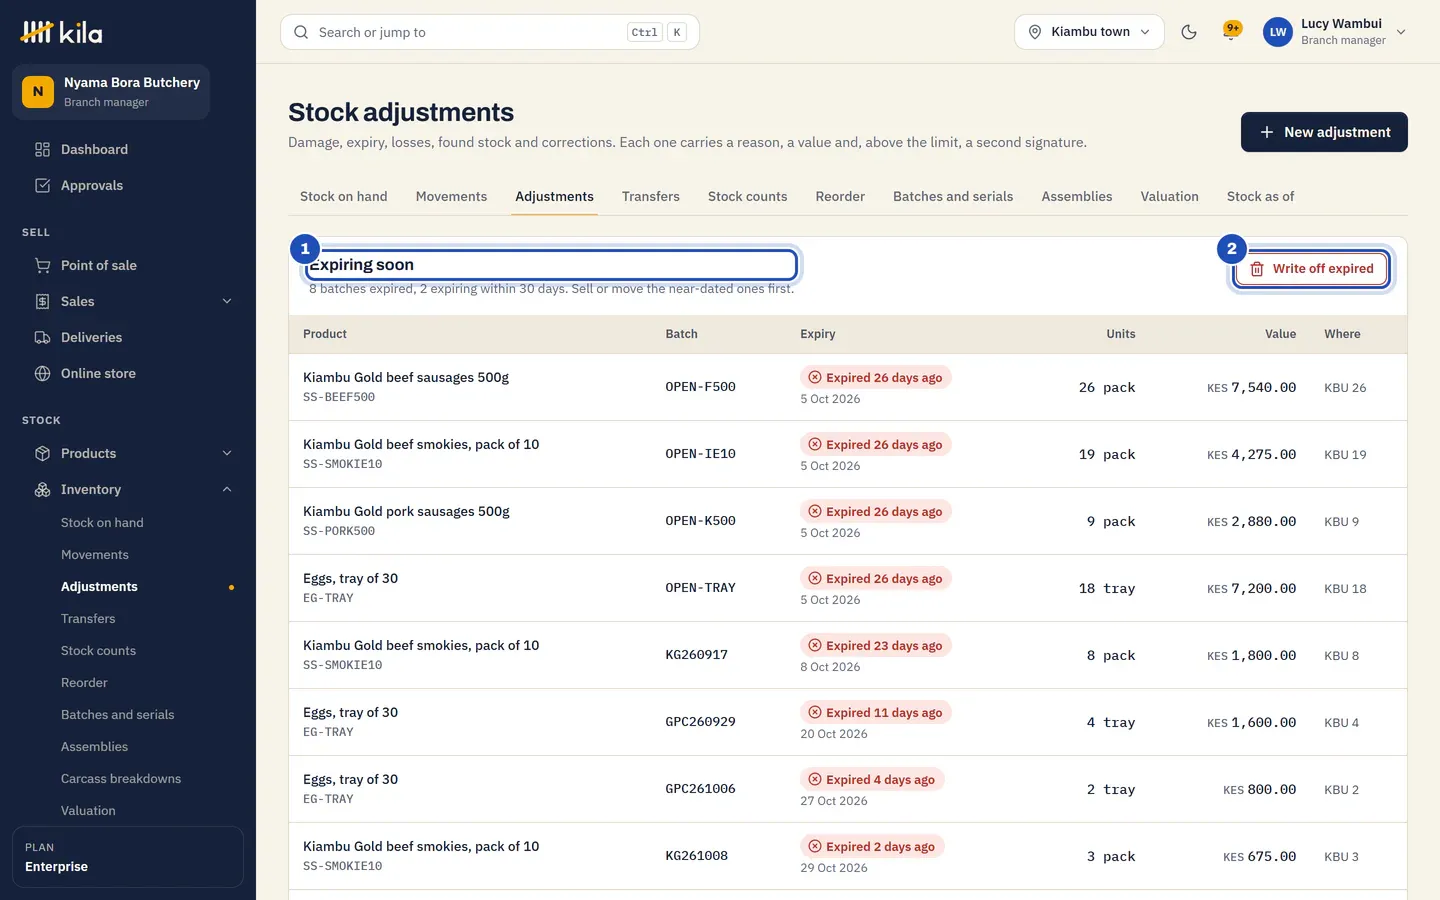Switch Nyama Bora Butchery workspace
The image size is (1440, 900).
(111, 92)
